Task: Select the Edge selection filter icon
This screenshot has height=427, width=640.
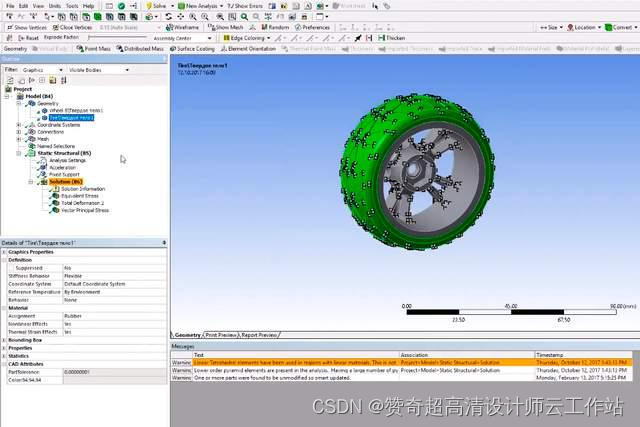Action: tap(74, 17)
